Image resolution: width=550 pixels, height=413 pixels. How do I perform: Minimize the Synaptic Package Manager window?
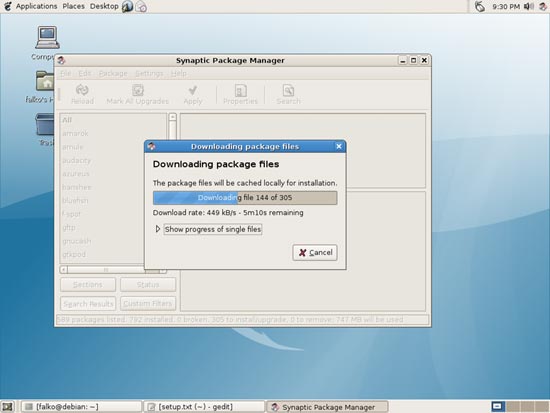(x=403, y=60)
